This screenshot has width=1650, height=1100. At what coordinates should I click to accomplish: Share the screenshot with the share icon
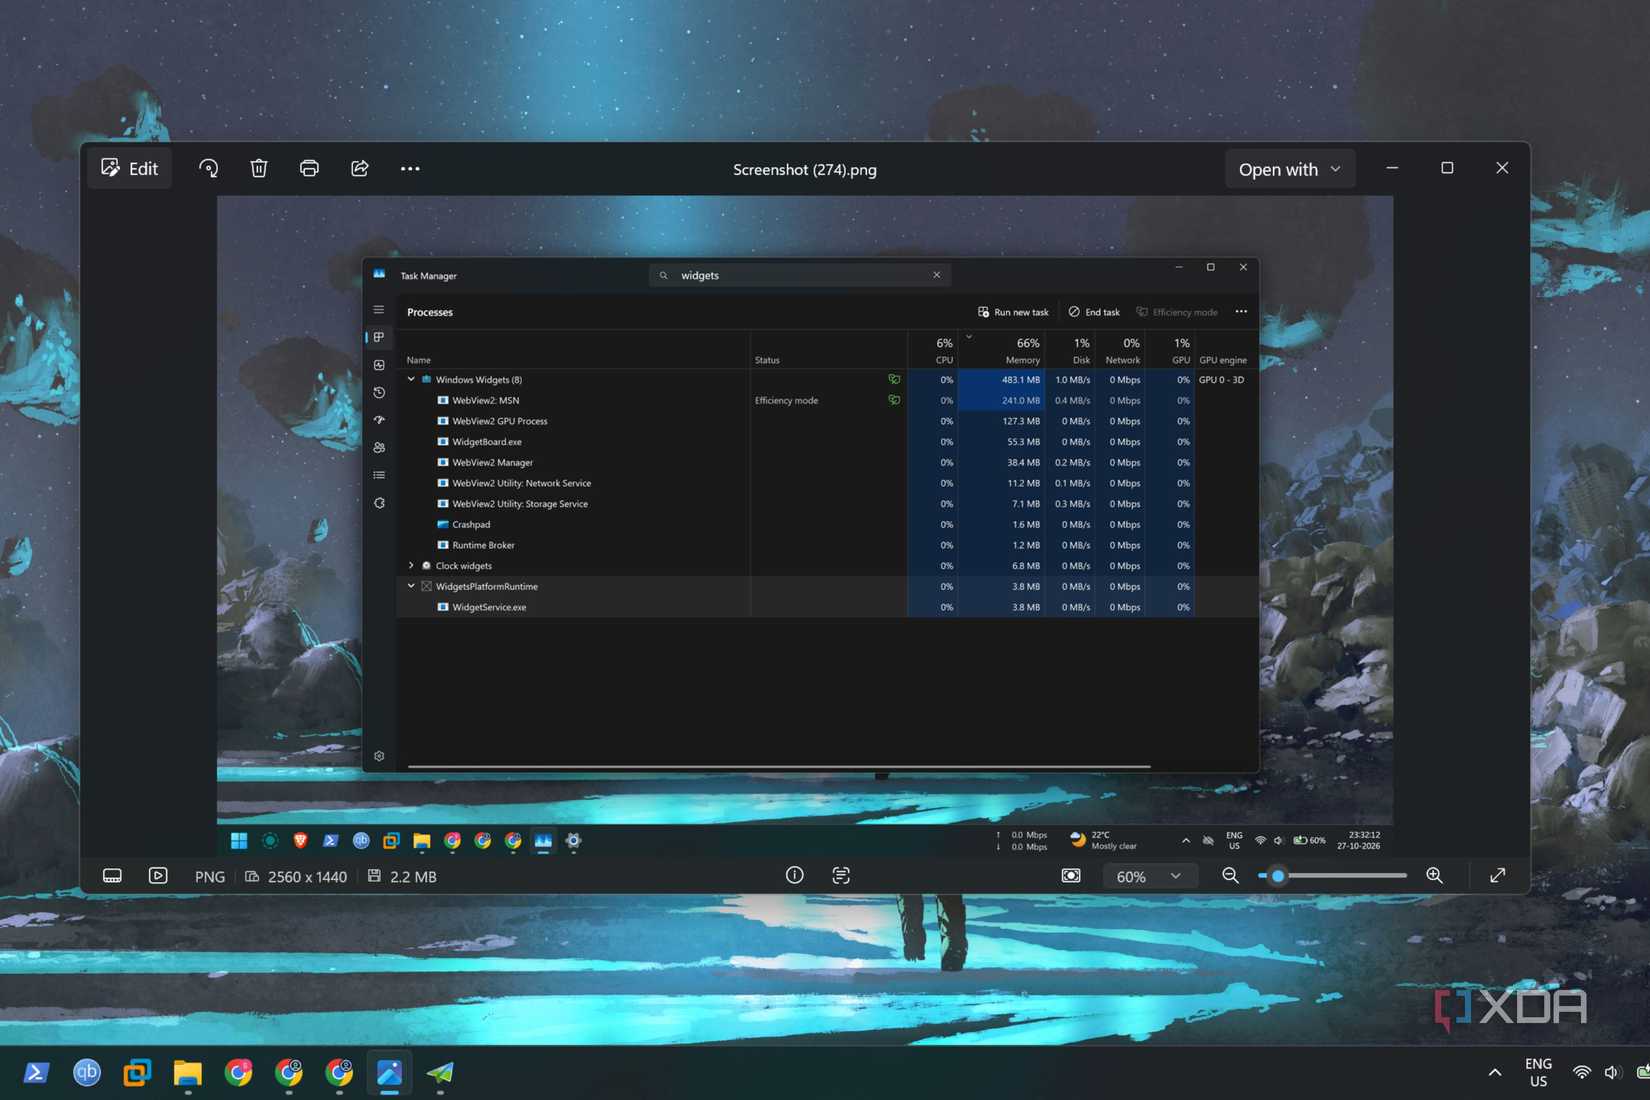click(x=360, y=169)
